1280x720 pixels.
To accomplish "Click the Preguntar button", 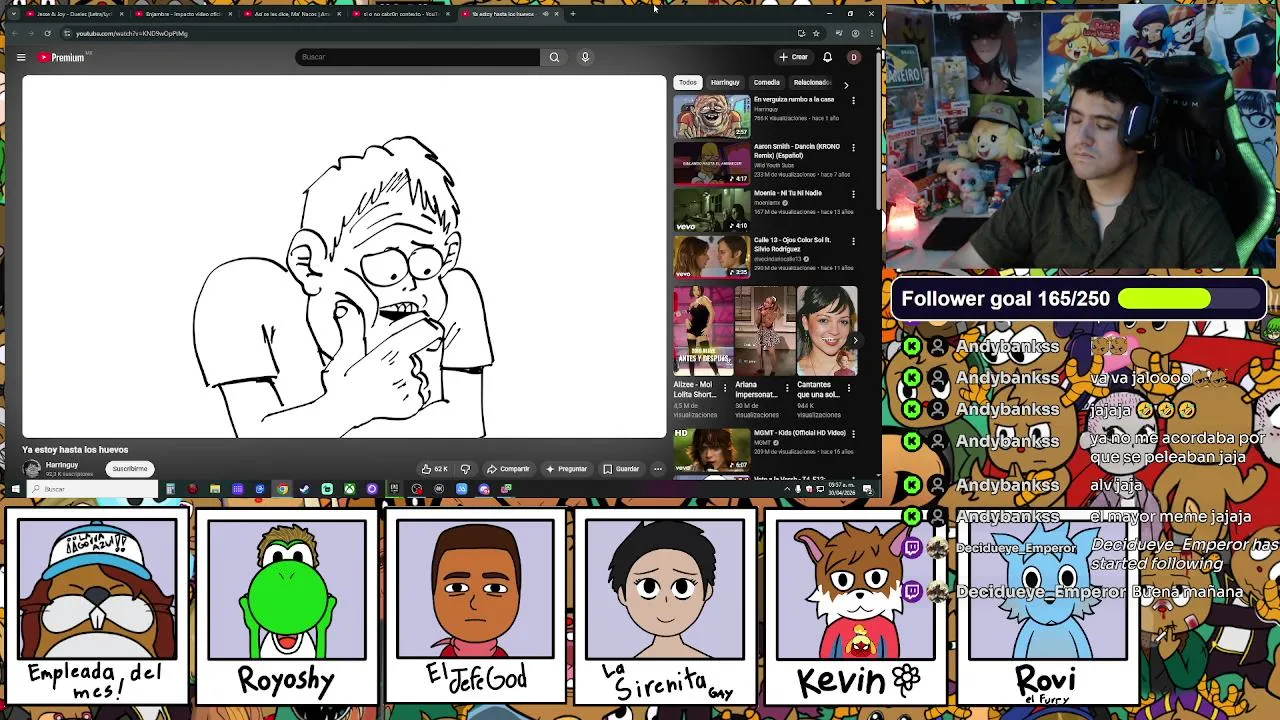I will coord(566,468).
